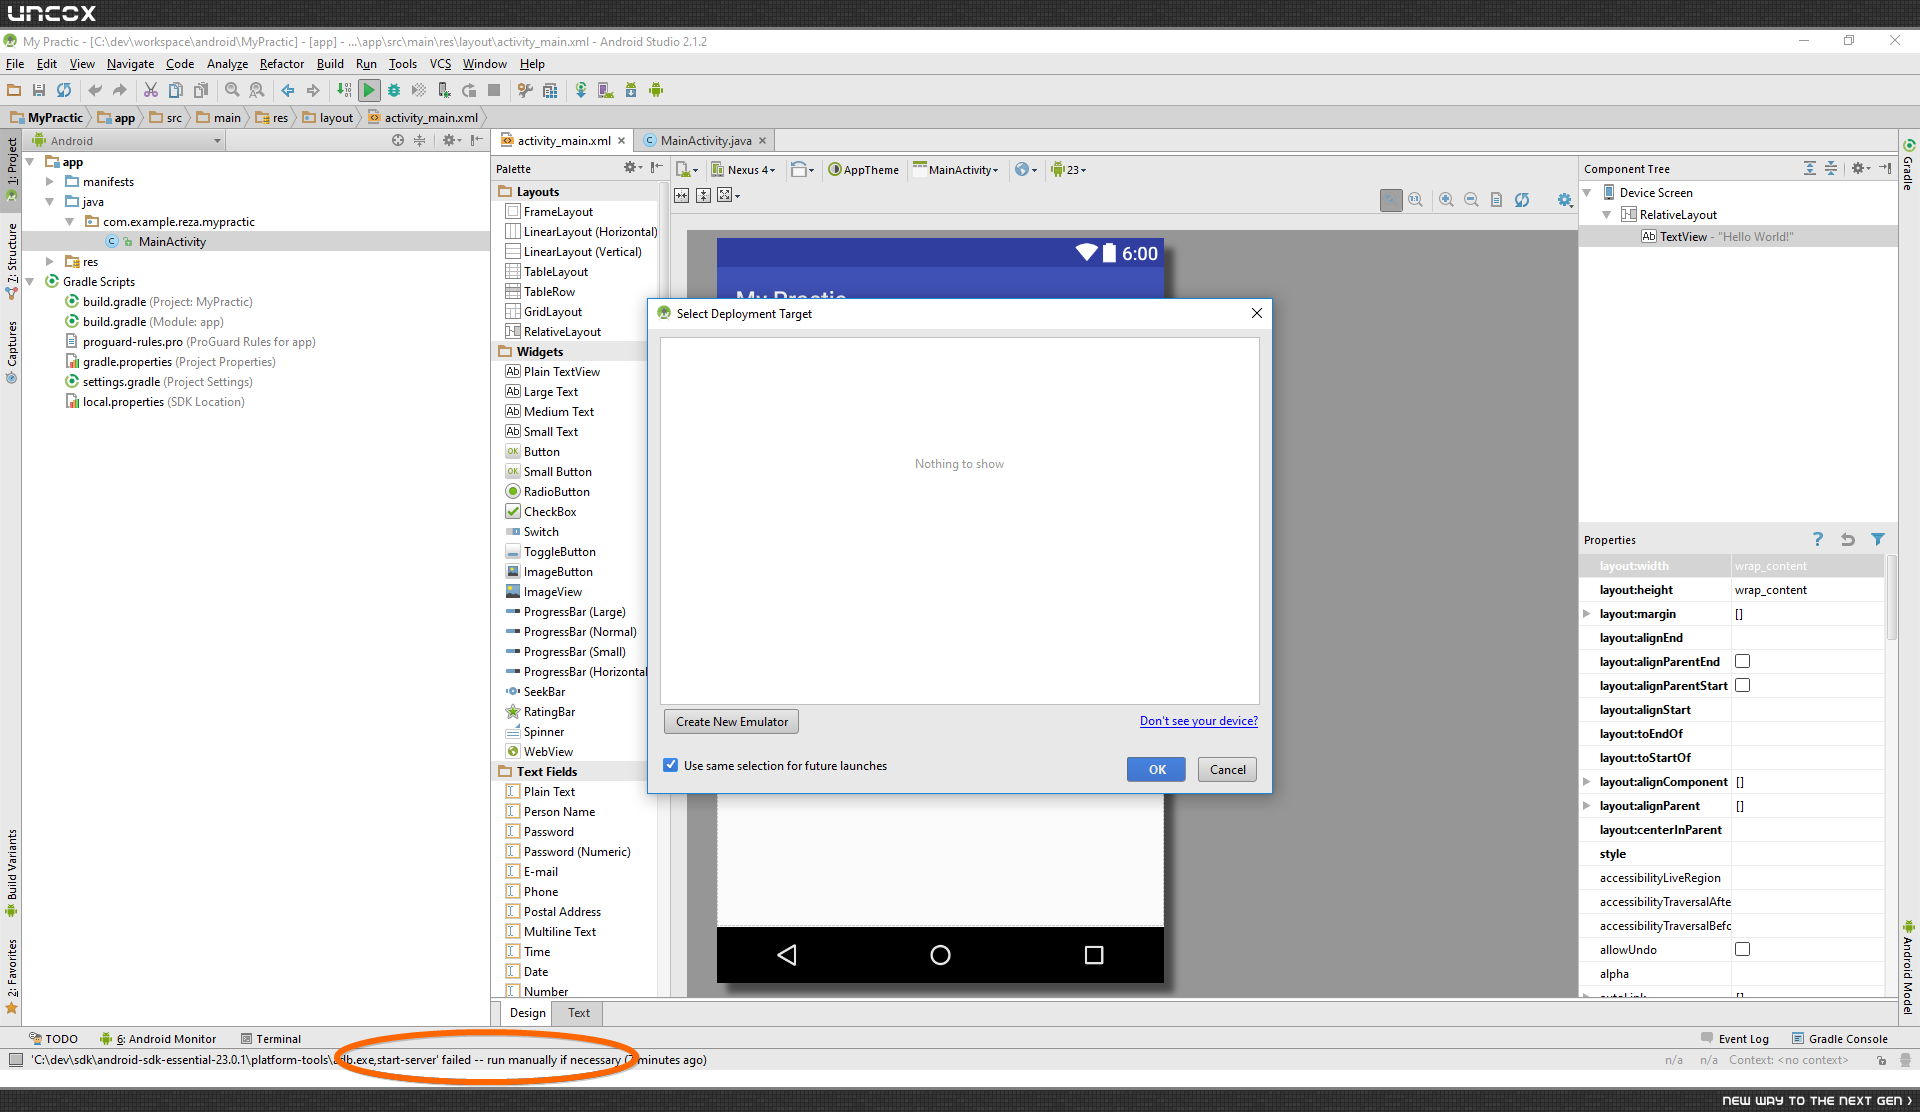
Task: Switch to the Text editor tab
Action: pyautogui.click(x=579, y=1013)
